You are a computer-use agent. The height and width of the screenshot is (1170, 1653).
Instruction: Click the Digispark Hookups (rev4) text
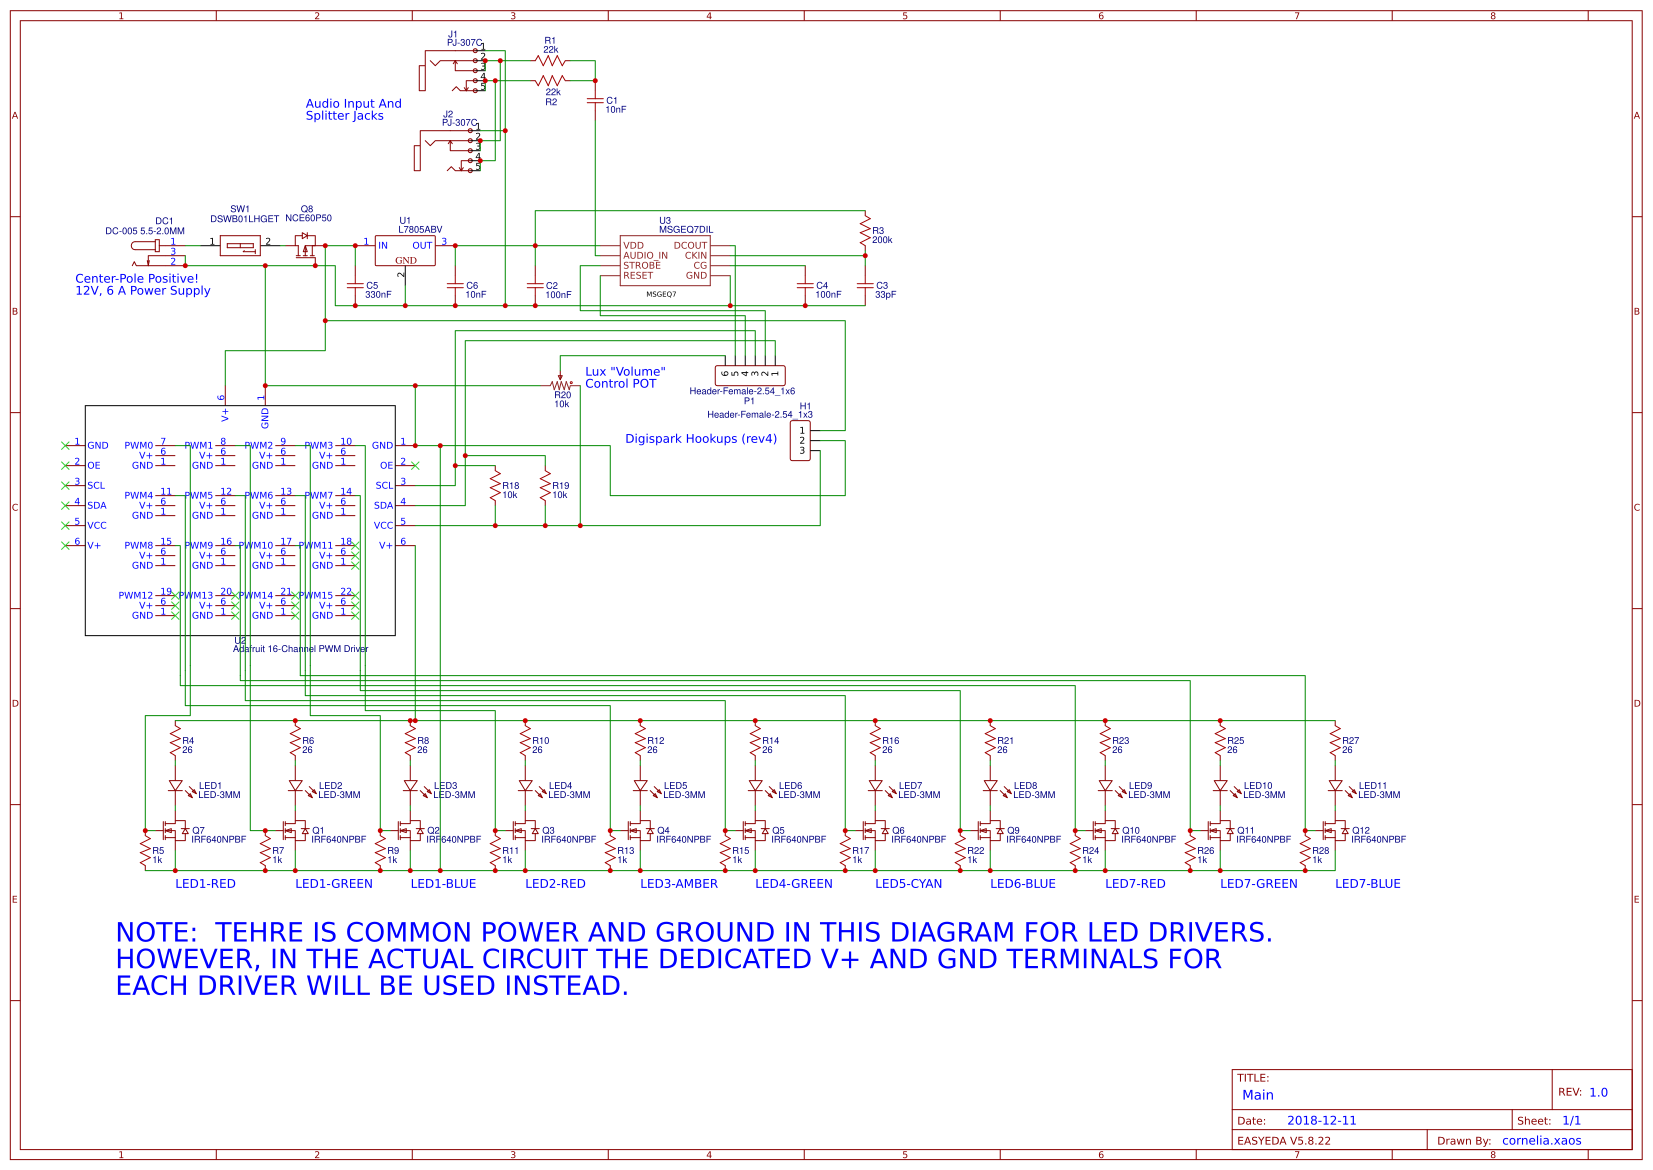pyautogui.click(x=701, y=439)
